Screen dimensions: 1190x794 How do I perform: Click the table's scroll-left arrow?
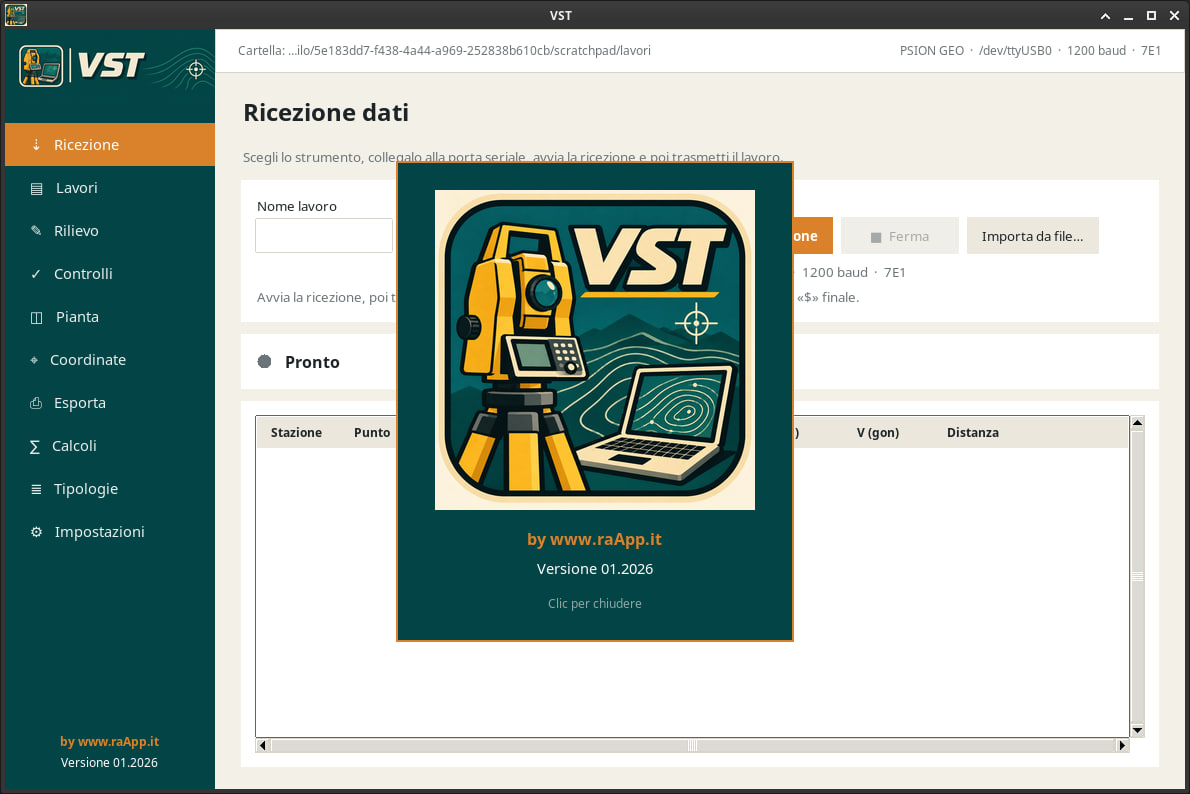(263, 745)
